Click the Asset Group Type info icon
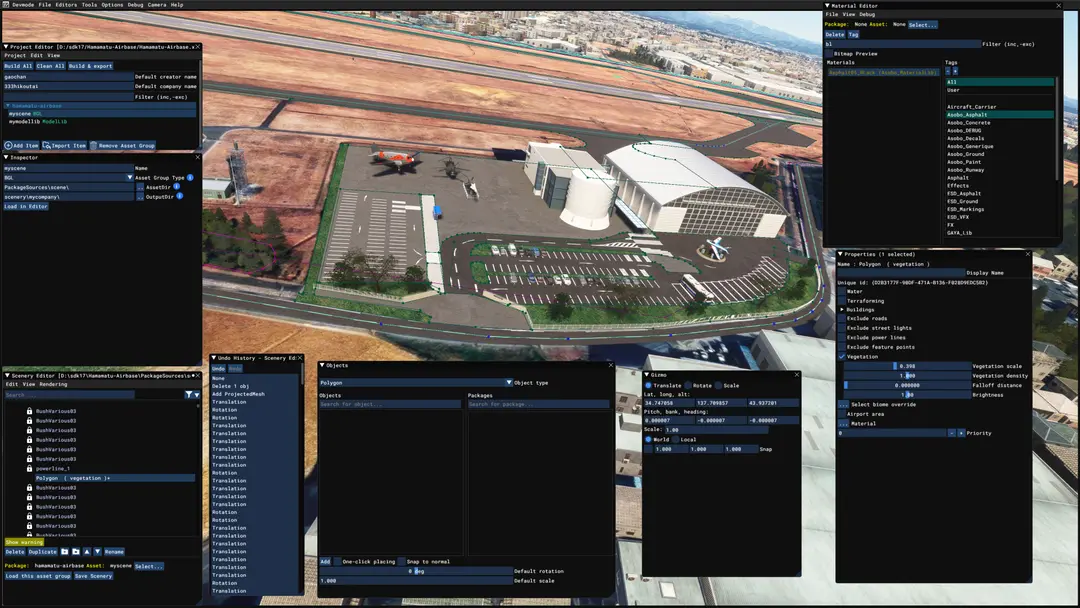This screenshot has width=1080, height=608. tap(190, 178)
